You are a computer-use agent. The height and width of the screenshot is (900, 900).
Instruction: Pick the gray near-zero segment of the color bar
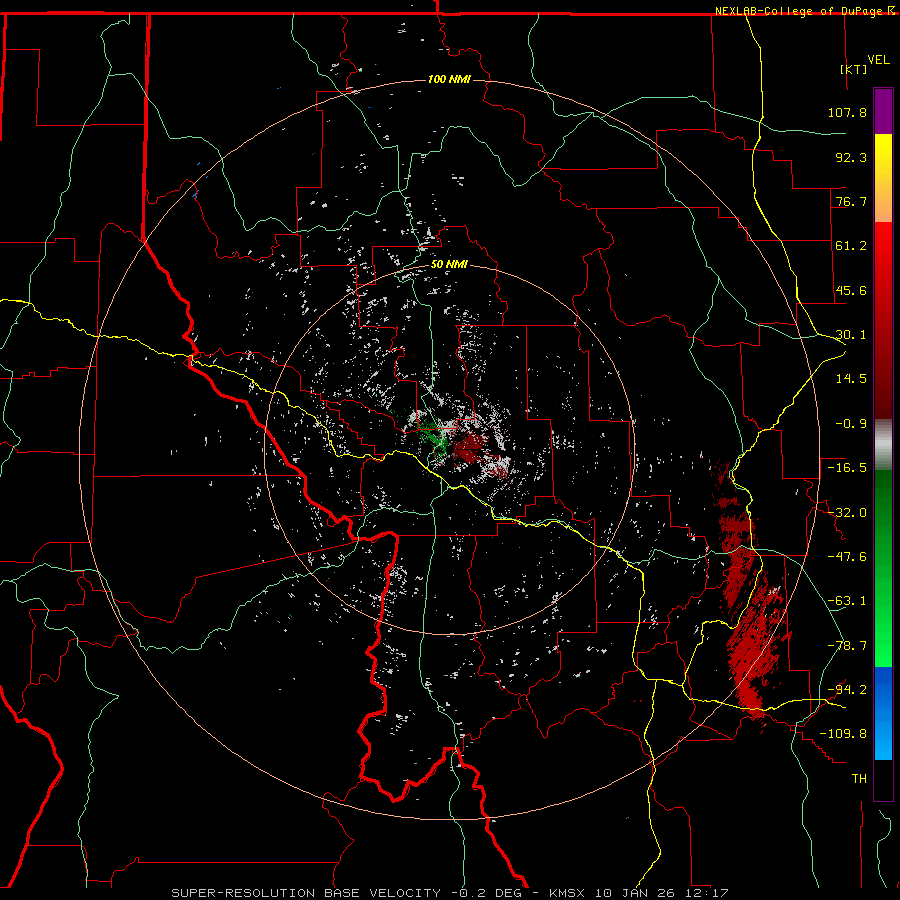[883, 445]
